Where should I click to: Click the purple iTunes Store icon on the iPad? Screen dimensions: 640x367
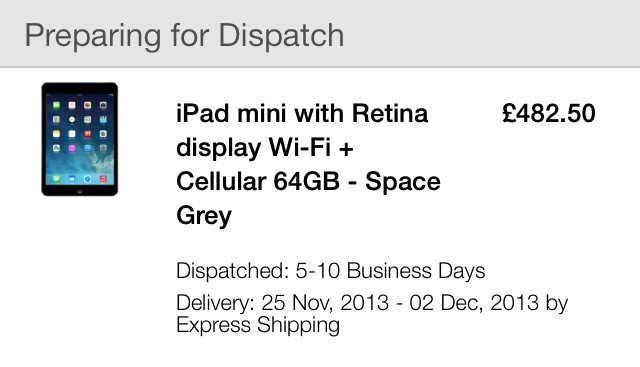point(72,148)
